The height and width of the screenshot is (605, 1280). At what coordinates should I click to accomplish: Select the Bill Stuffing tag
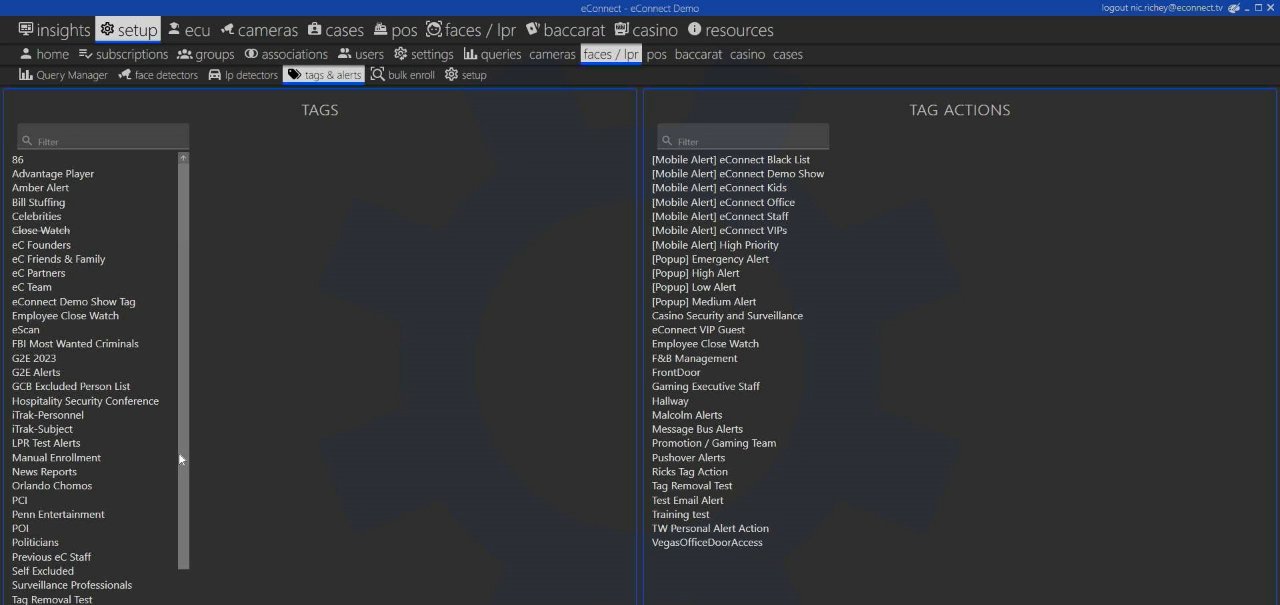coord(39,202)
